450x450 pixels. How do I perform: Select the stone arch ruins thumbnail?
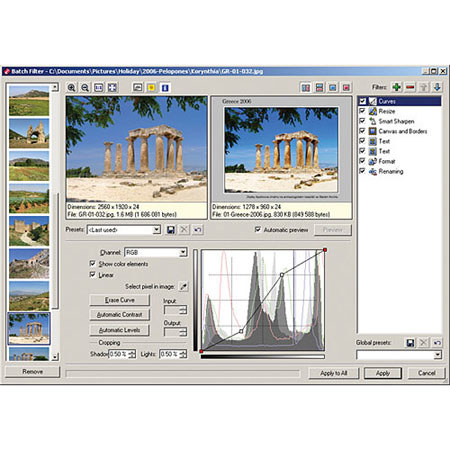pyautogui.click(x=29, y=133)
